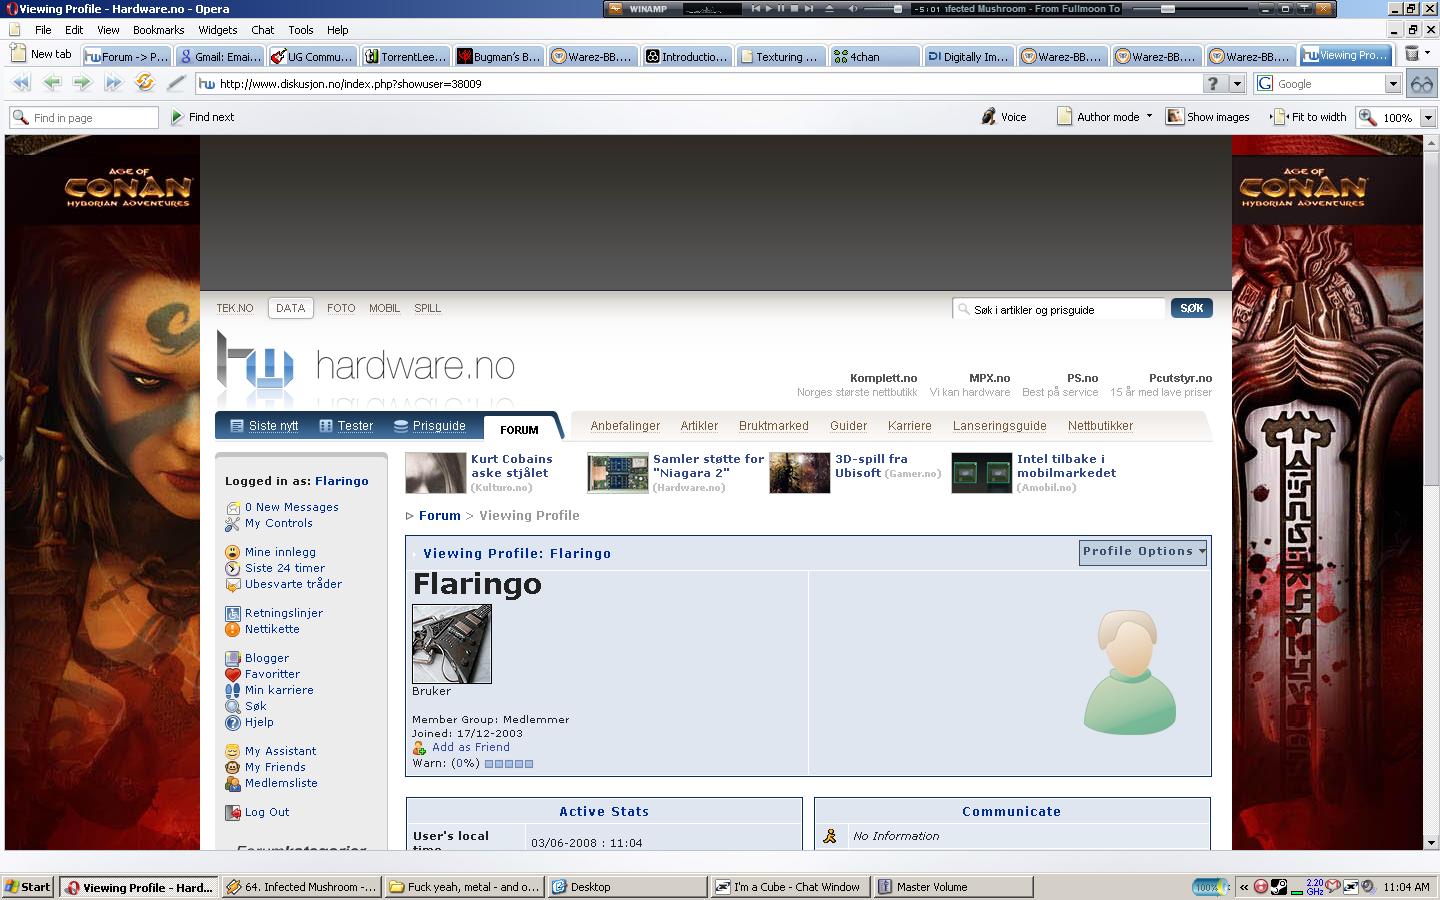Click the Windows Start button

pyautogui.click(x=28, y=887)
